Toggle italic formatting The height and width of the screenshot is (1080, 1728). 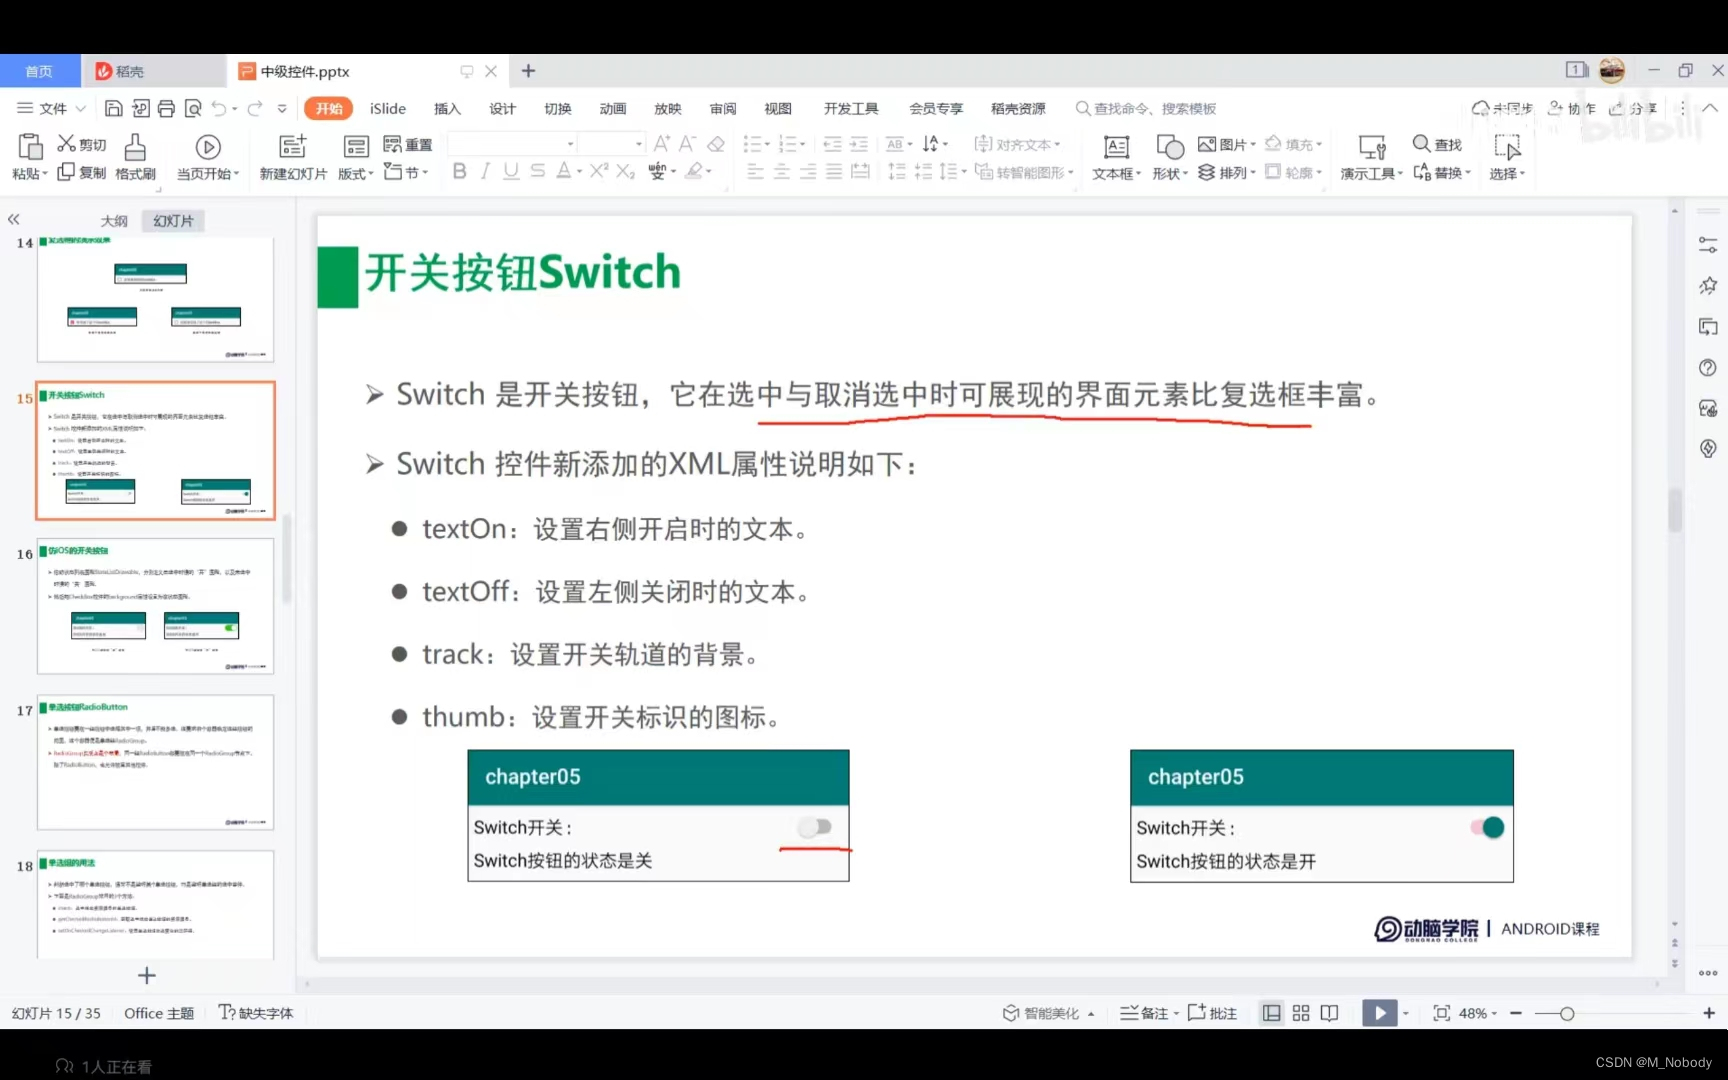click(485, 172)
